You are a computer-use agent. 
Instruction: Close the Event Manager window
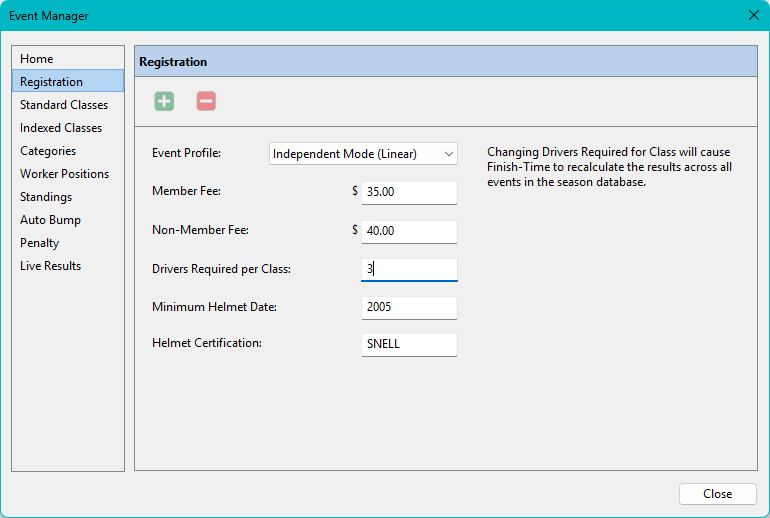click(754, 15)
